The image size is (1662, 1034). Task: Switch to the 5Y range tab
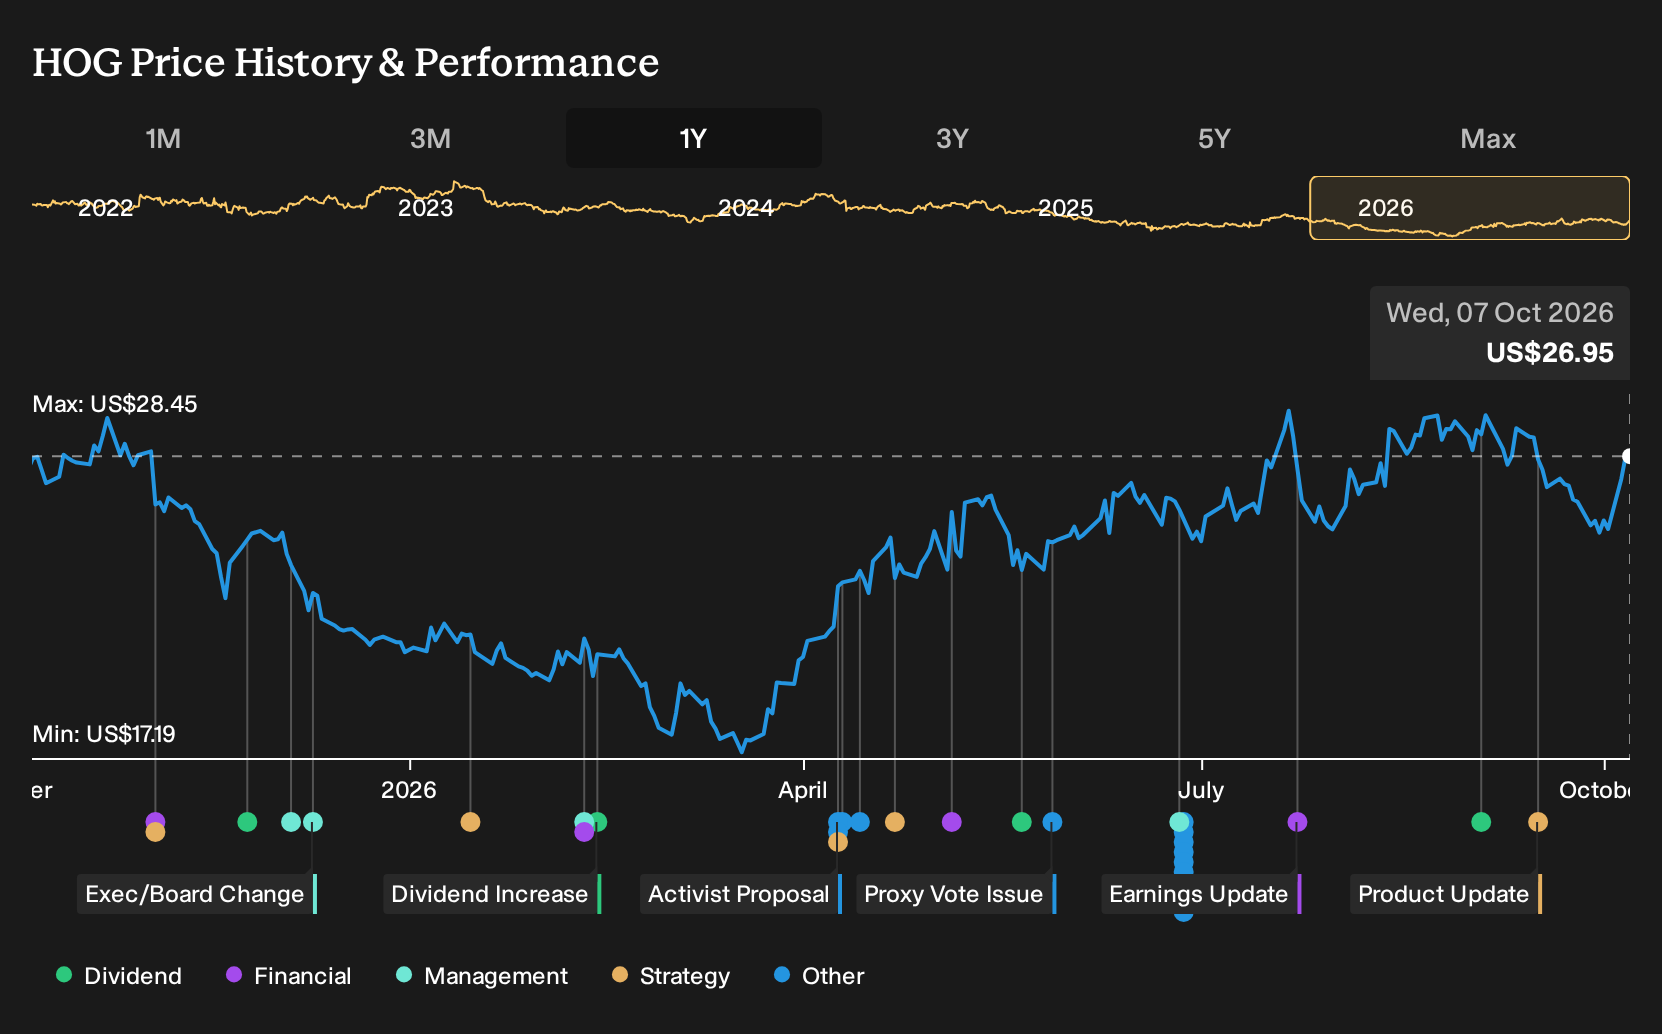[x=1214, y=138]
